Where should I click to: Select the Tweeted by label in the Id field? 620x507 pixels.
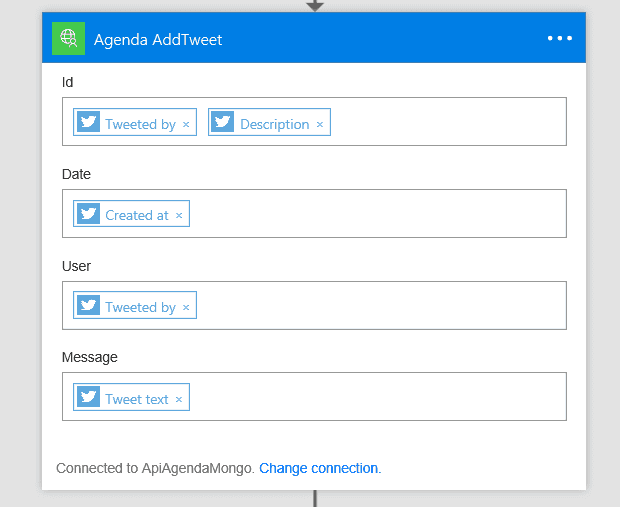click(140, 124)
